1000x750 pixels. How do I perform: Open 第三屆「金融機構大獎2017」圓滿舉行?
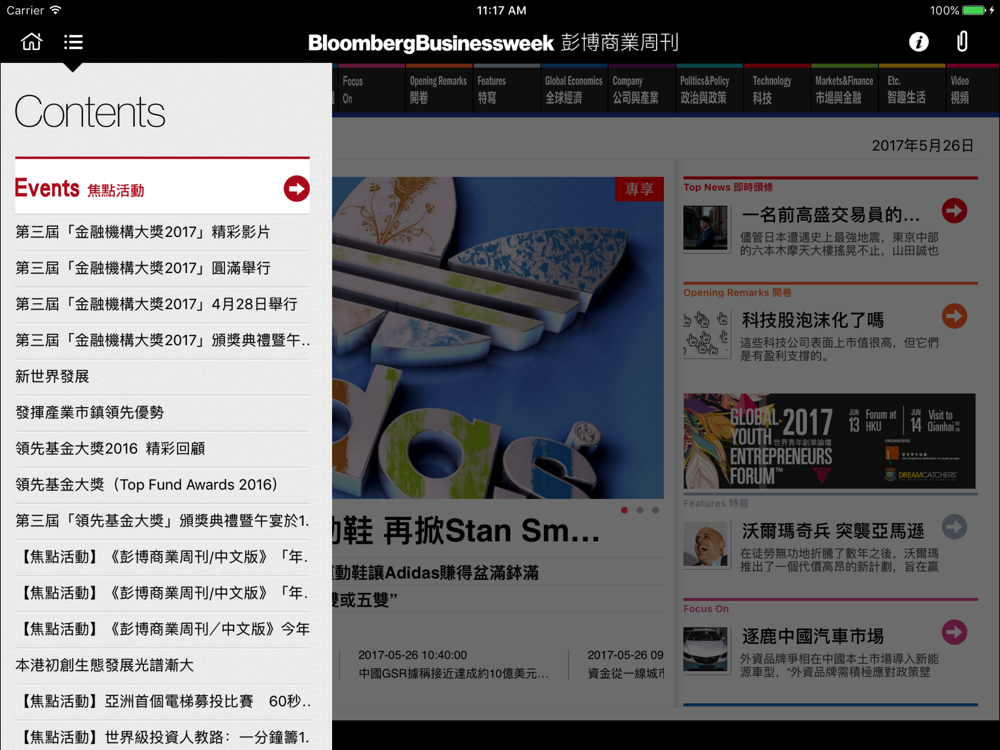[x=163, y=268]
